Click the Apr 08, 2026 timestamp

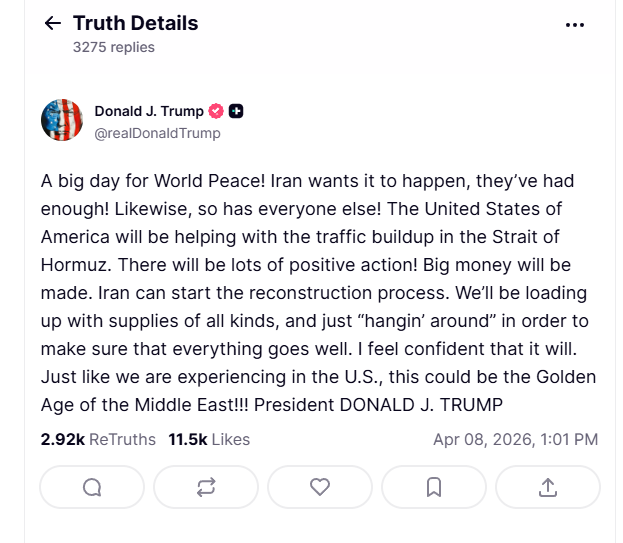pos(515,439)
